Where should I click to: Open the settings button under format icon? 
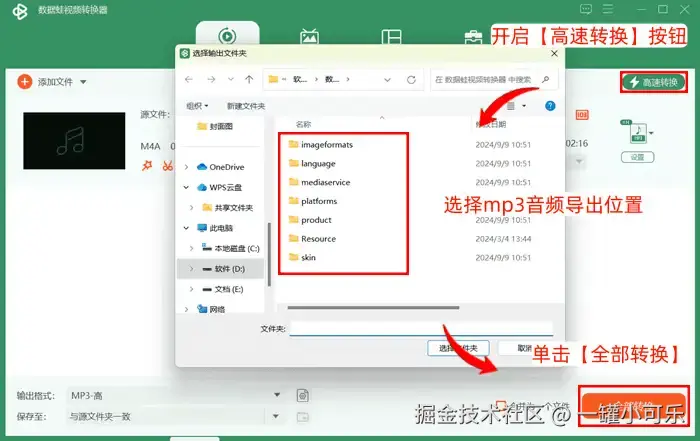638,157
